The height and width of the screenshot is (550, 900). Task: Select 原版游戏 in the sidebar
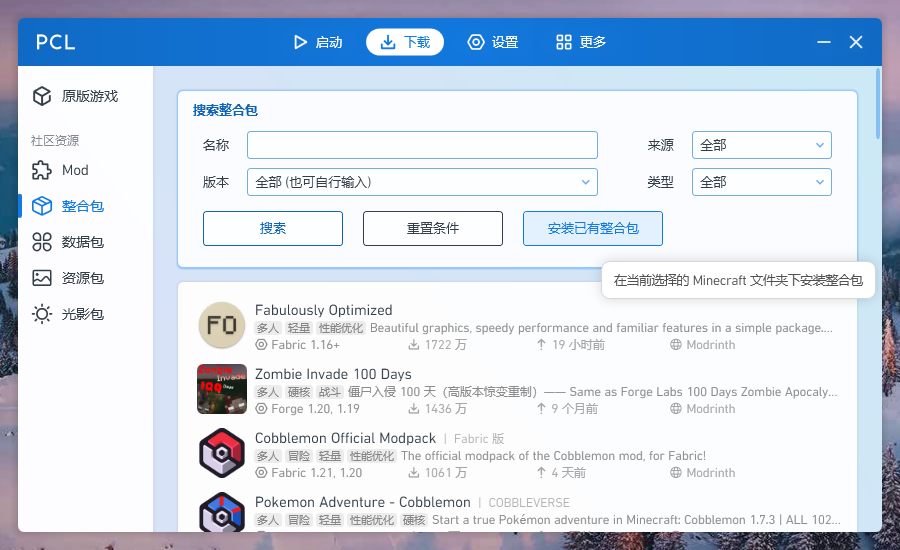85,96
